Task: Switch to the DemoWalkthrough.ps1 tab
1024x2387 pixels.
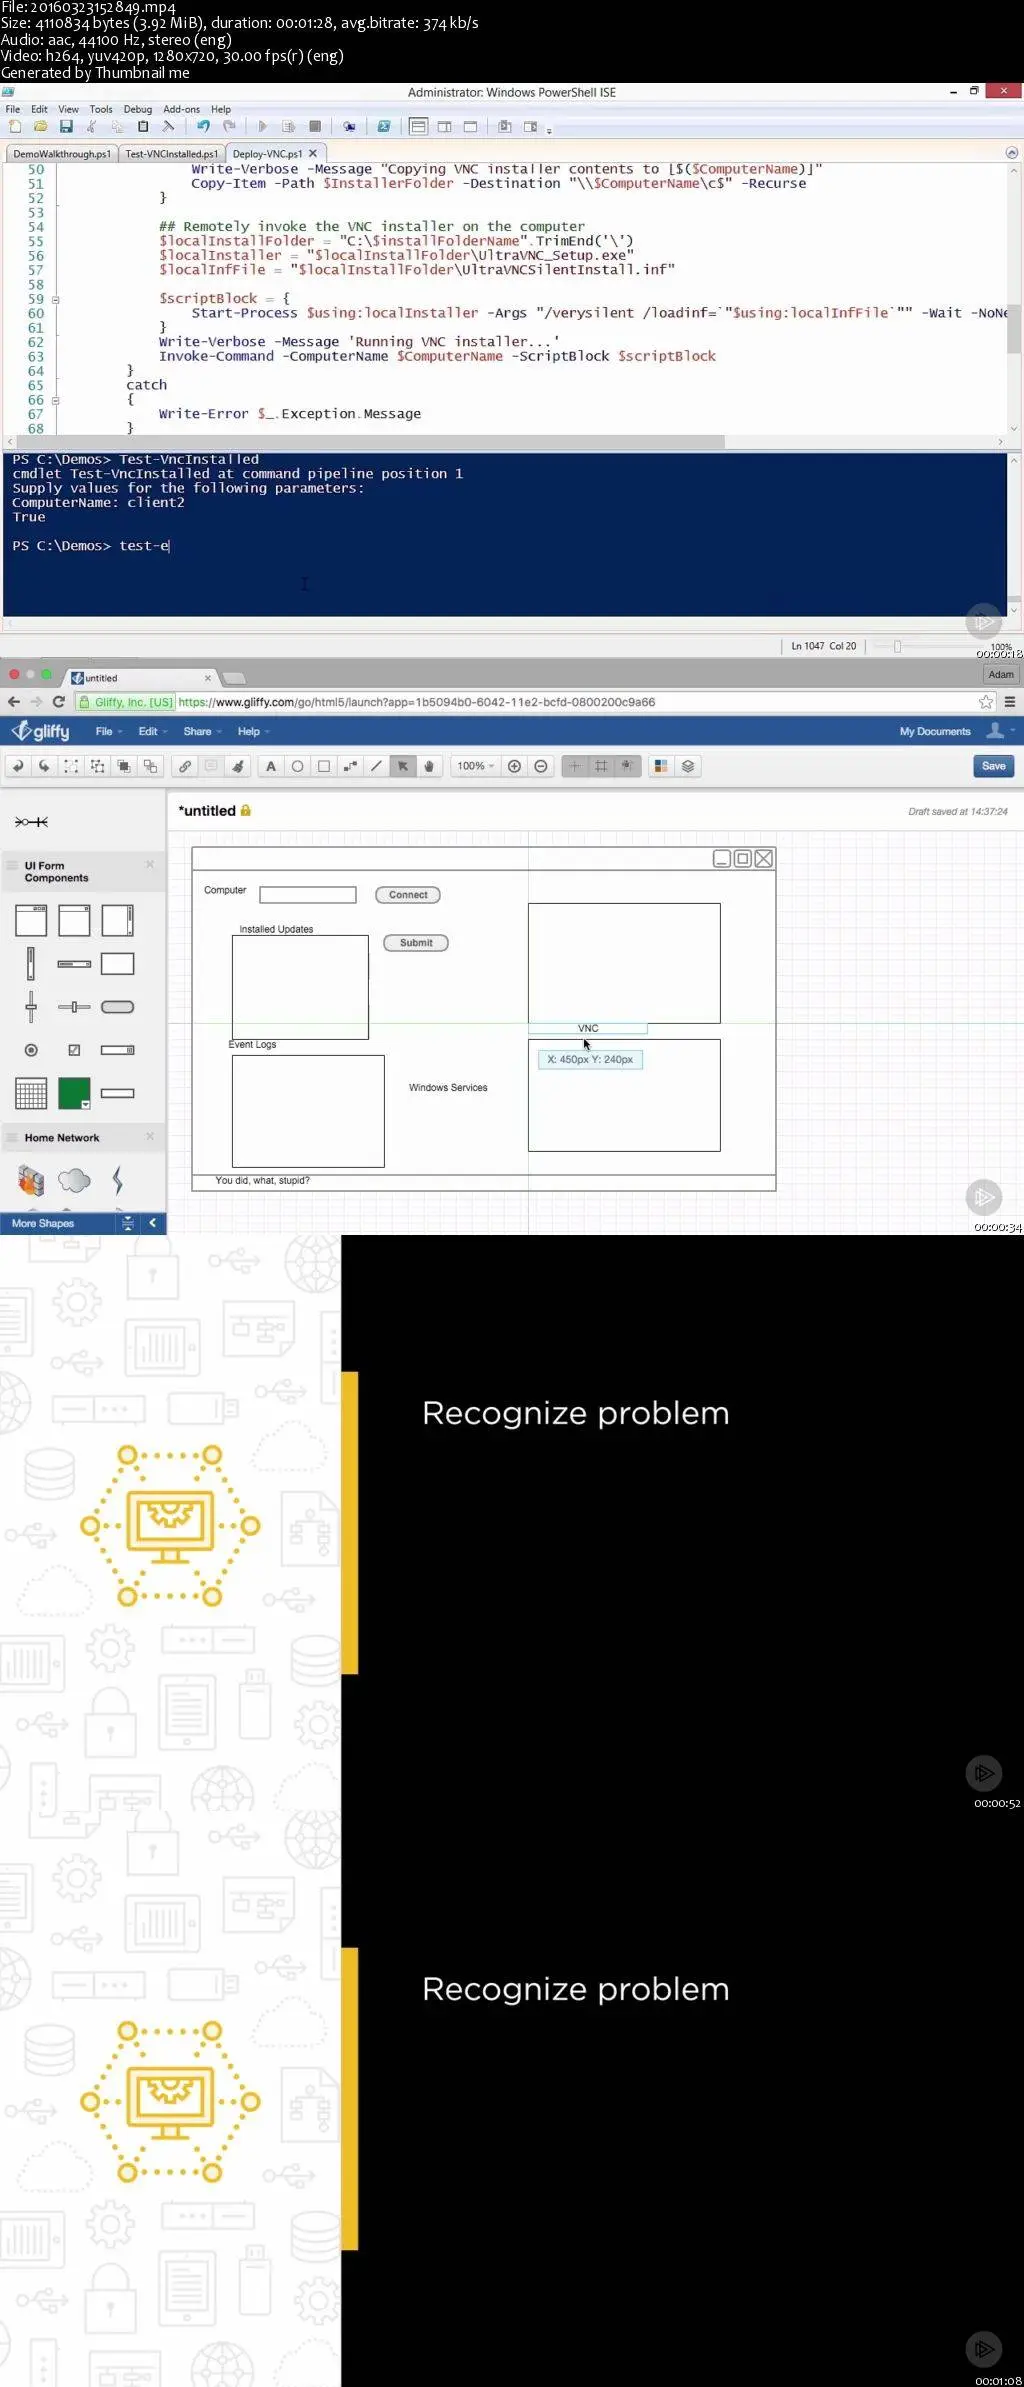Action: [x=61, y=154]
